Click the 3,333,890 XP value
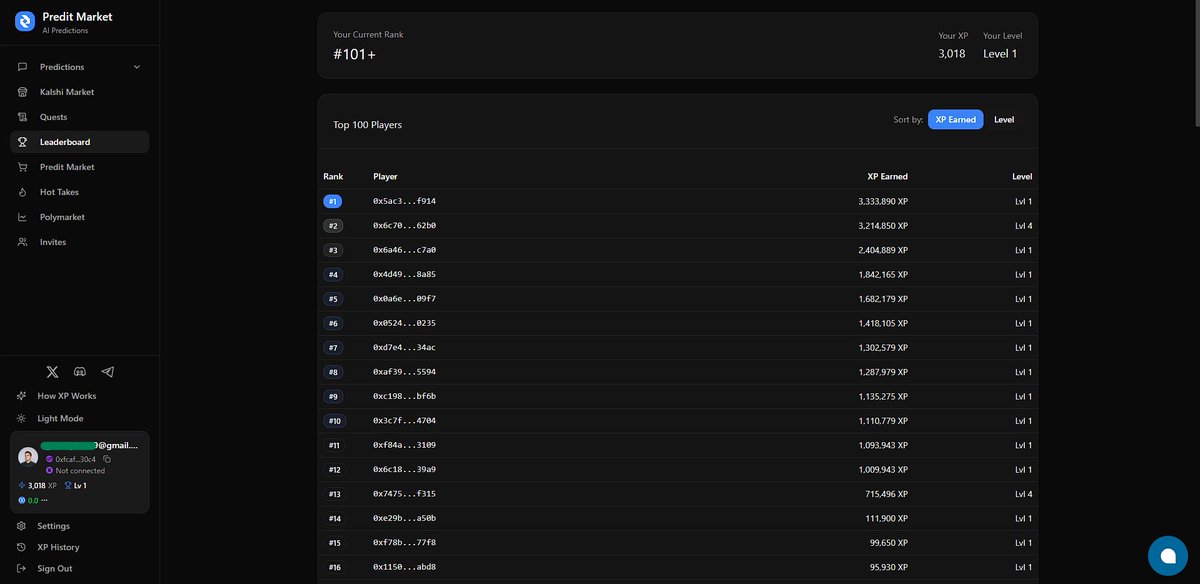The height and width of the screenshot is (584, 1200). pos(883,201)
